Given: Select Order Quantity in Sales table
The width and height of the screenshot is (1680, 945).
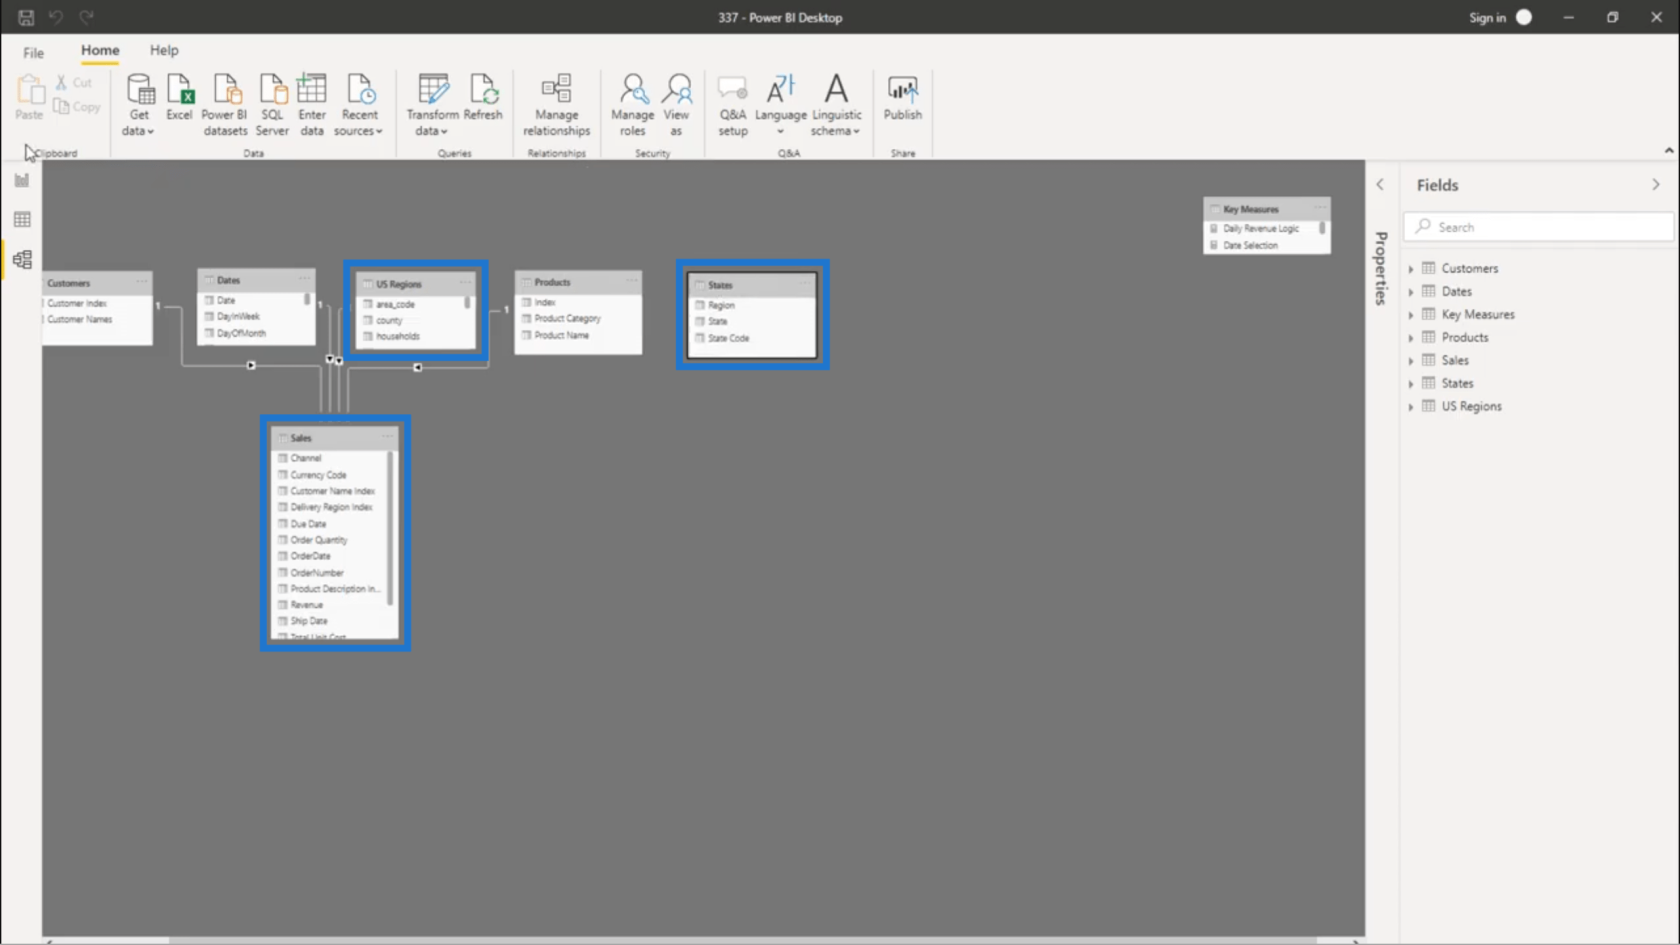Looking at the screenshot, I should pyautogui.click(x=319, y=540).
